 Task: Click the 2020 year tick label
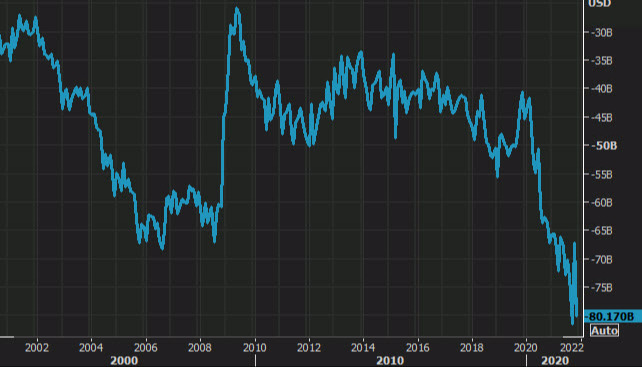coord(526,348)
